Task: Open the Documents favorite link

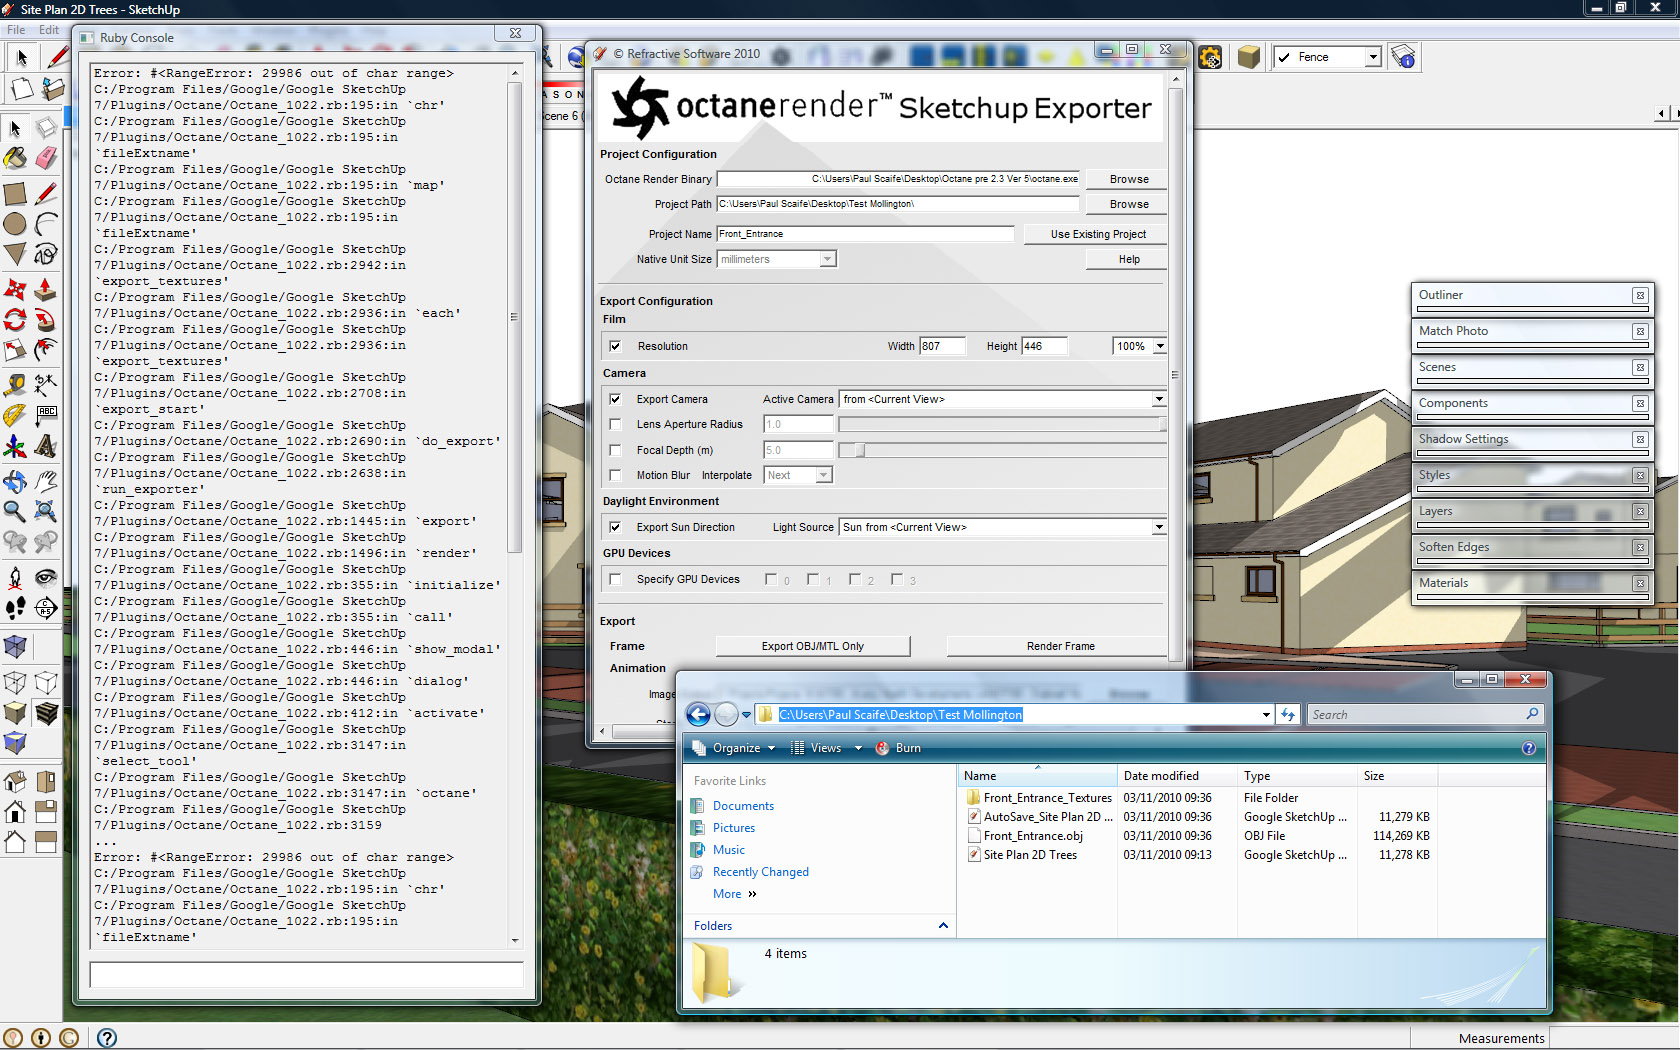Action: point(743,806)
